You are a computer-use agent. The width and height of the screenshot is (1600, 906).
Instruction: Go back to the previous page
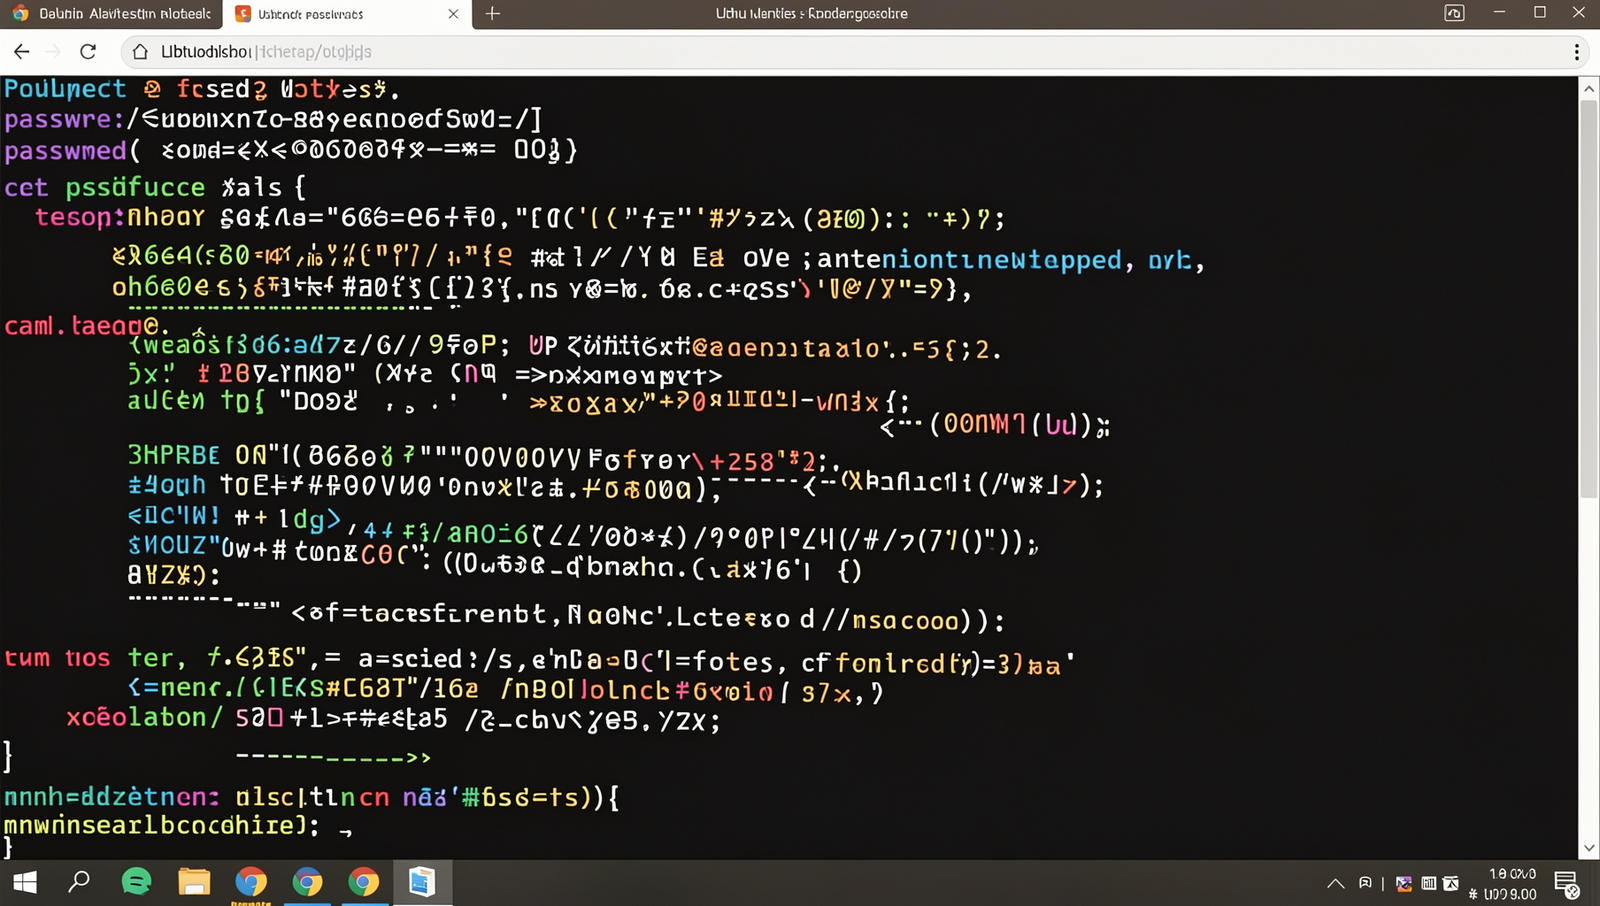tap(21, 52)
